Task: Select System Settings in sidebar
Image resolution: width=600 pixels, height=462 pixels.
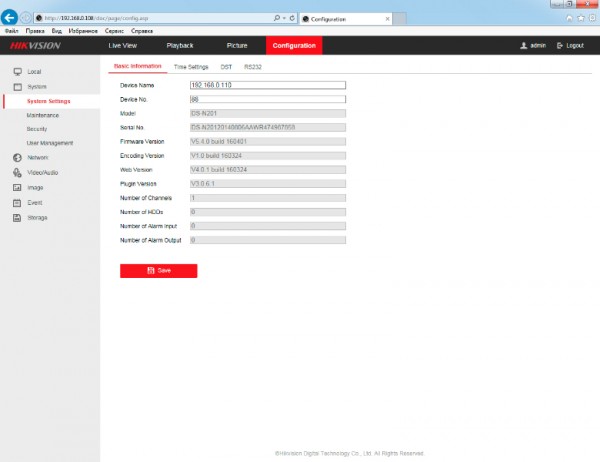Action: click(49, 101)
